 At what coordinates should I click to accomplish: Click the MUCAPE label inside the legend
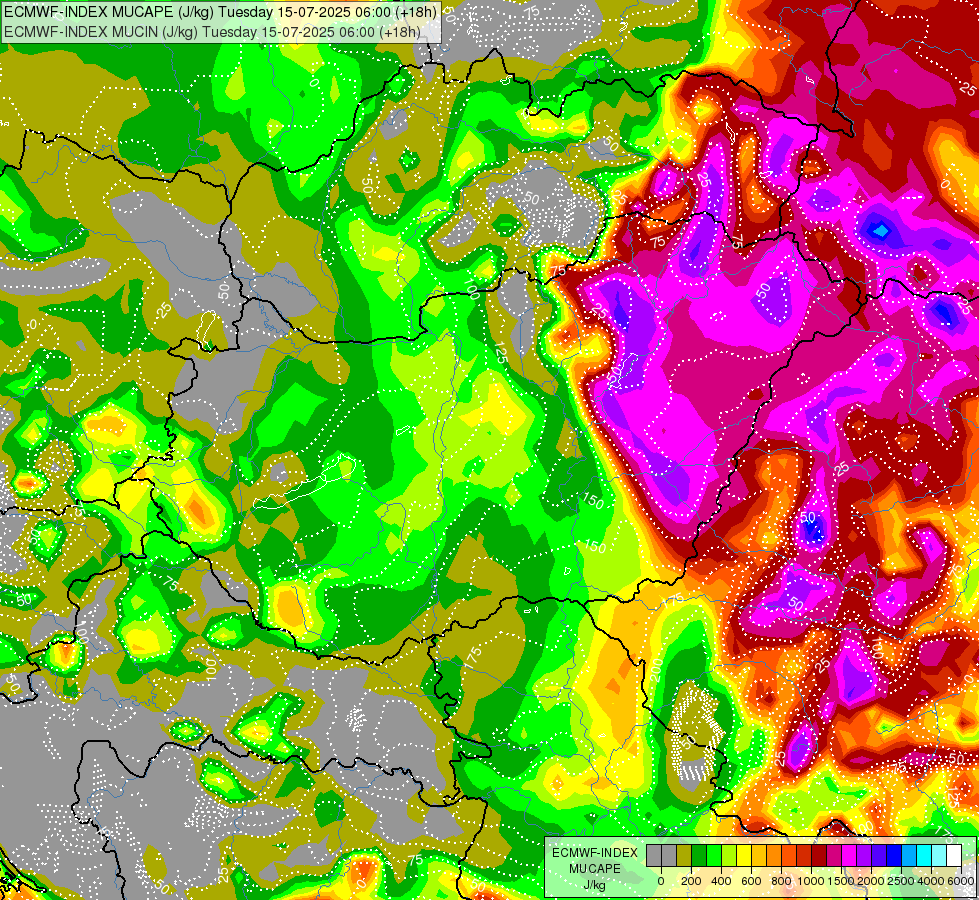[595, 869]
